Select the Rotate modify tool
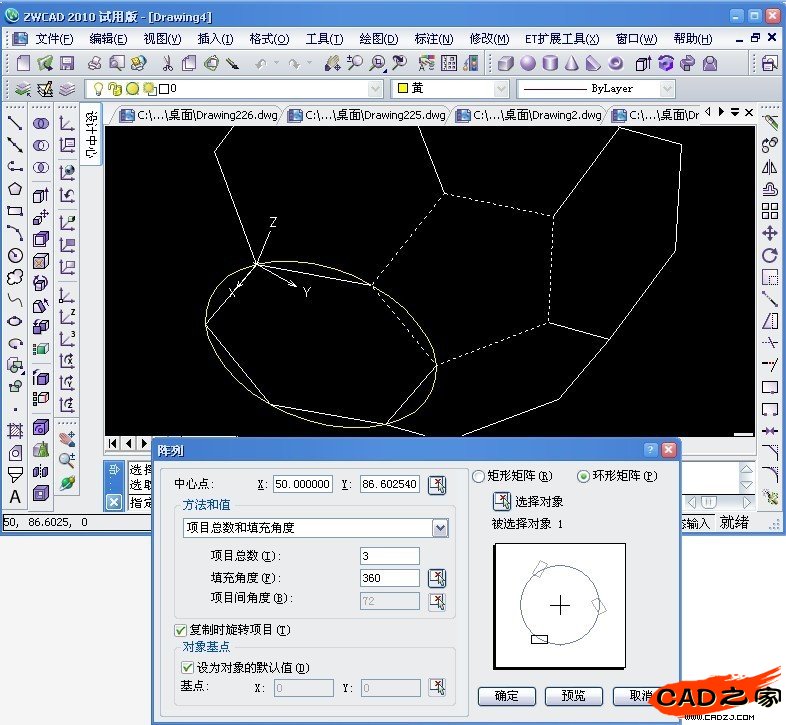 (x=769, y=255)
